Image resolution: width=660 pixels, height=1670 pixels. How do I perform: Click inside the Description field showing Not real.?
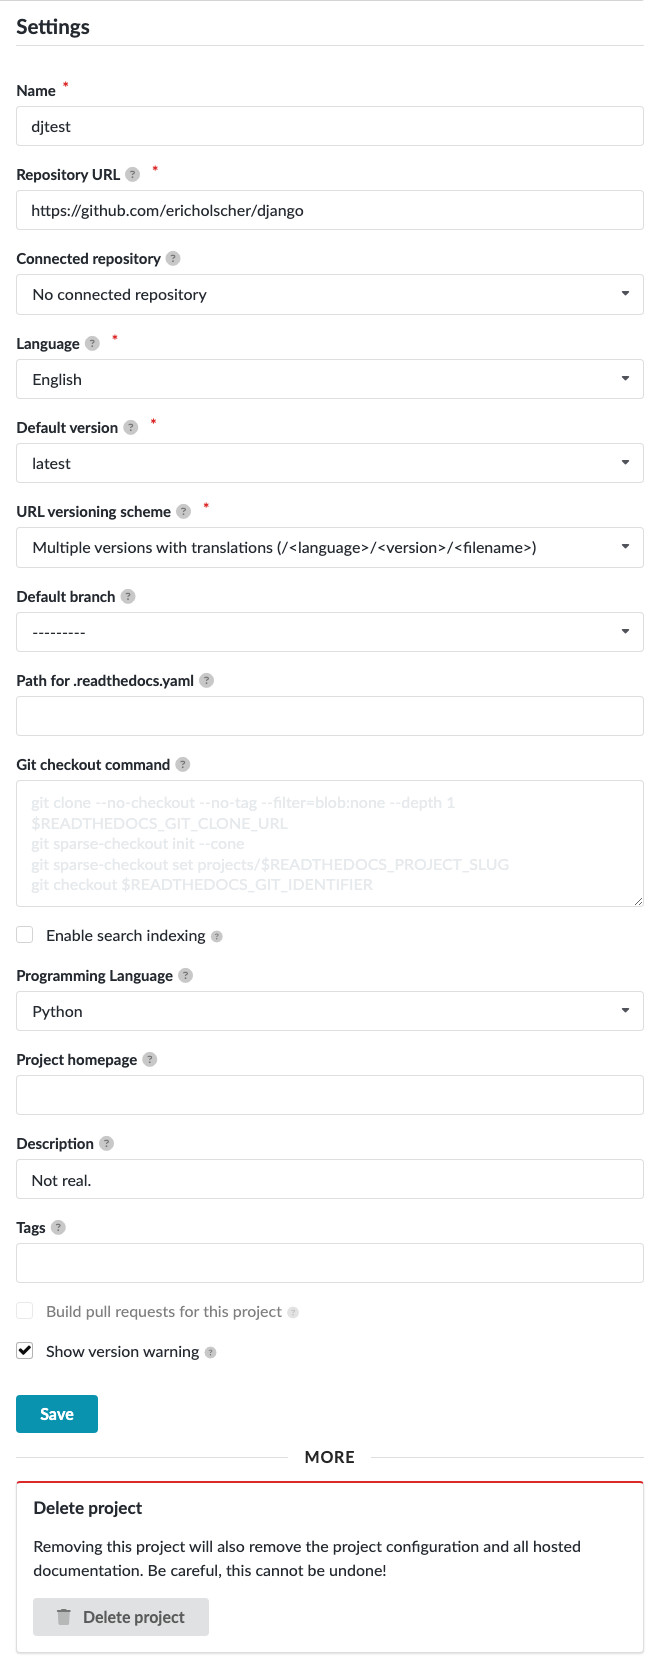(329, 1179)
